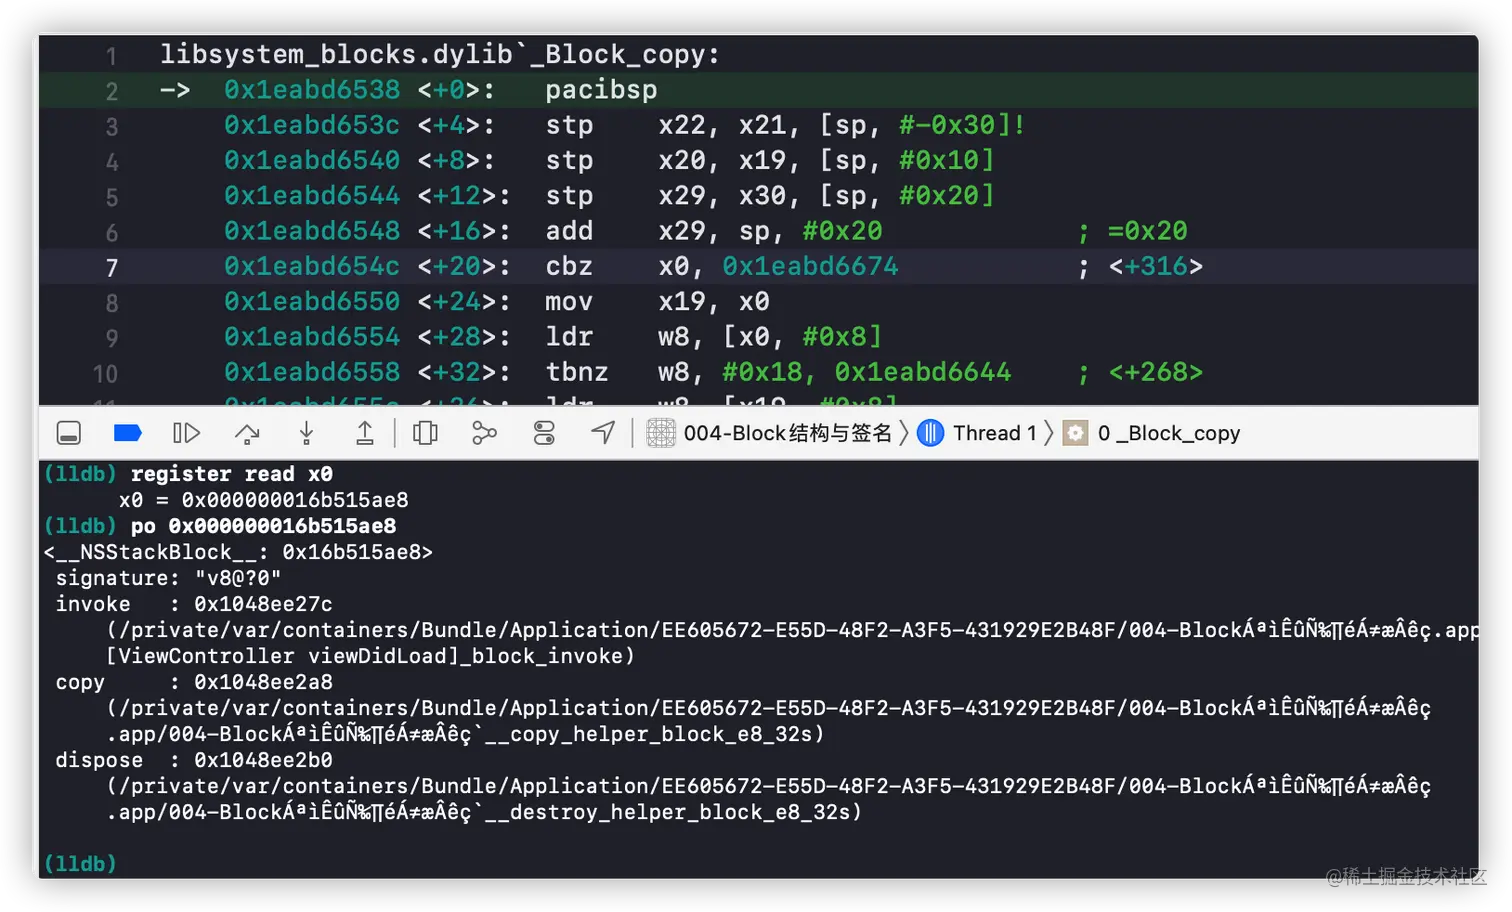
Task: Click the app icon before 004-Block
Action: click(661, 433)
